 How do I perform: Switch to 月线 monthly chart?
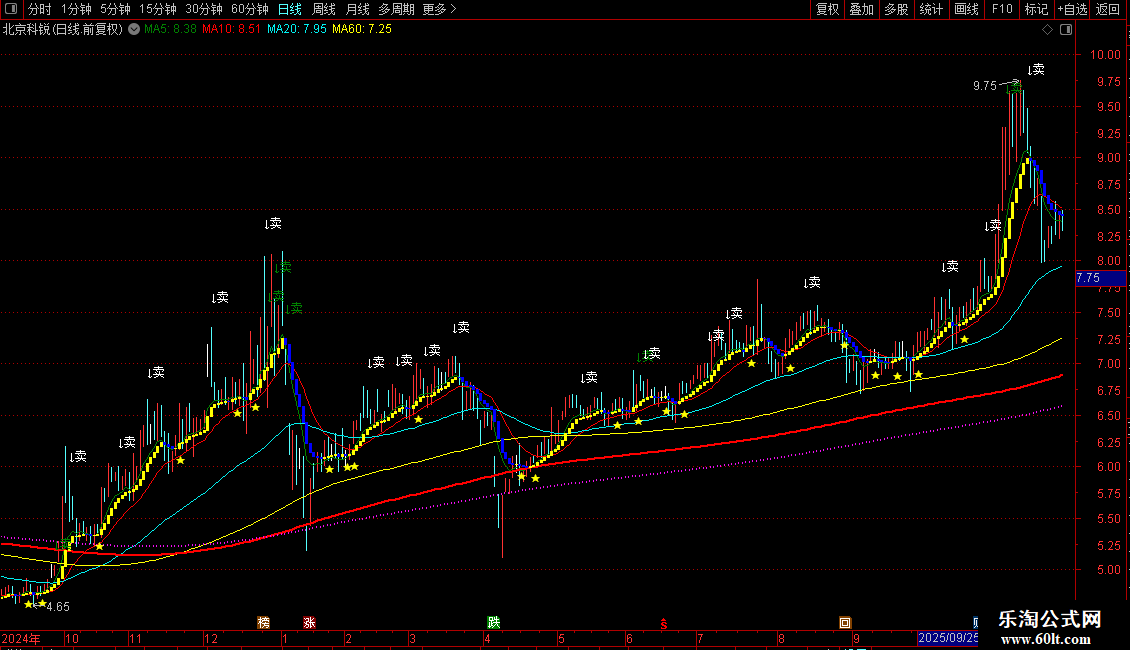357,9
